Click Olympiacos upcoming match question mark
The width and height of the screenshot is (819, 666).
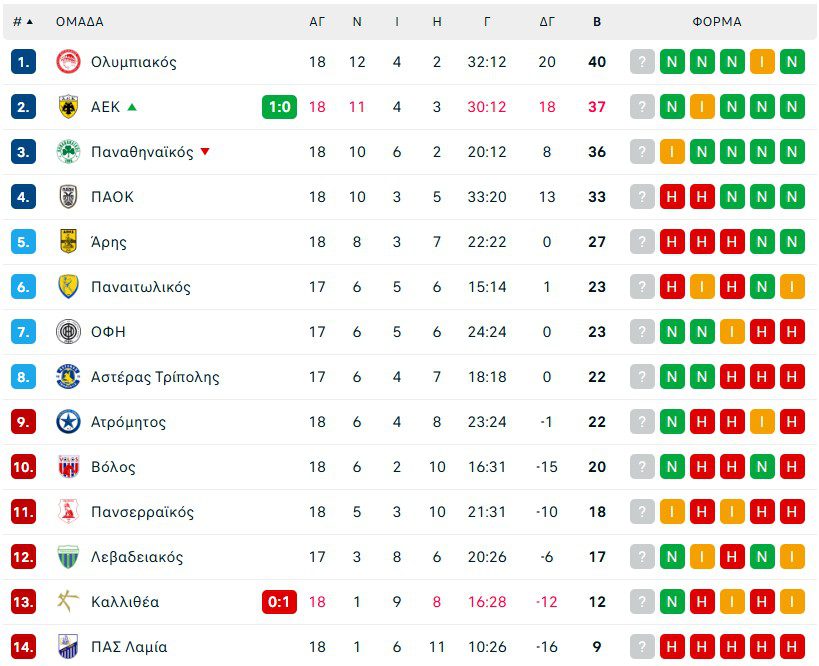[642, 62]
